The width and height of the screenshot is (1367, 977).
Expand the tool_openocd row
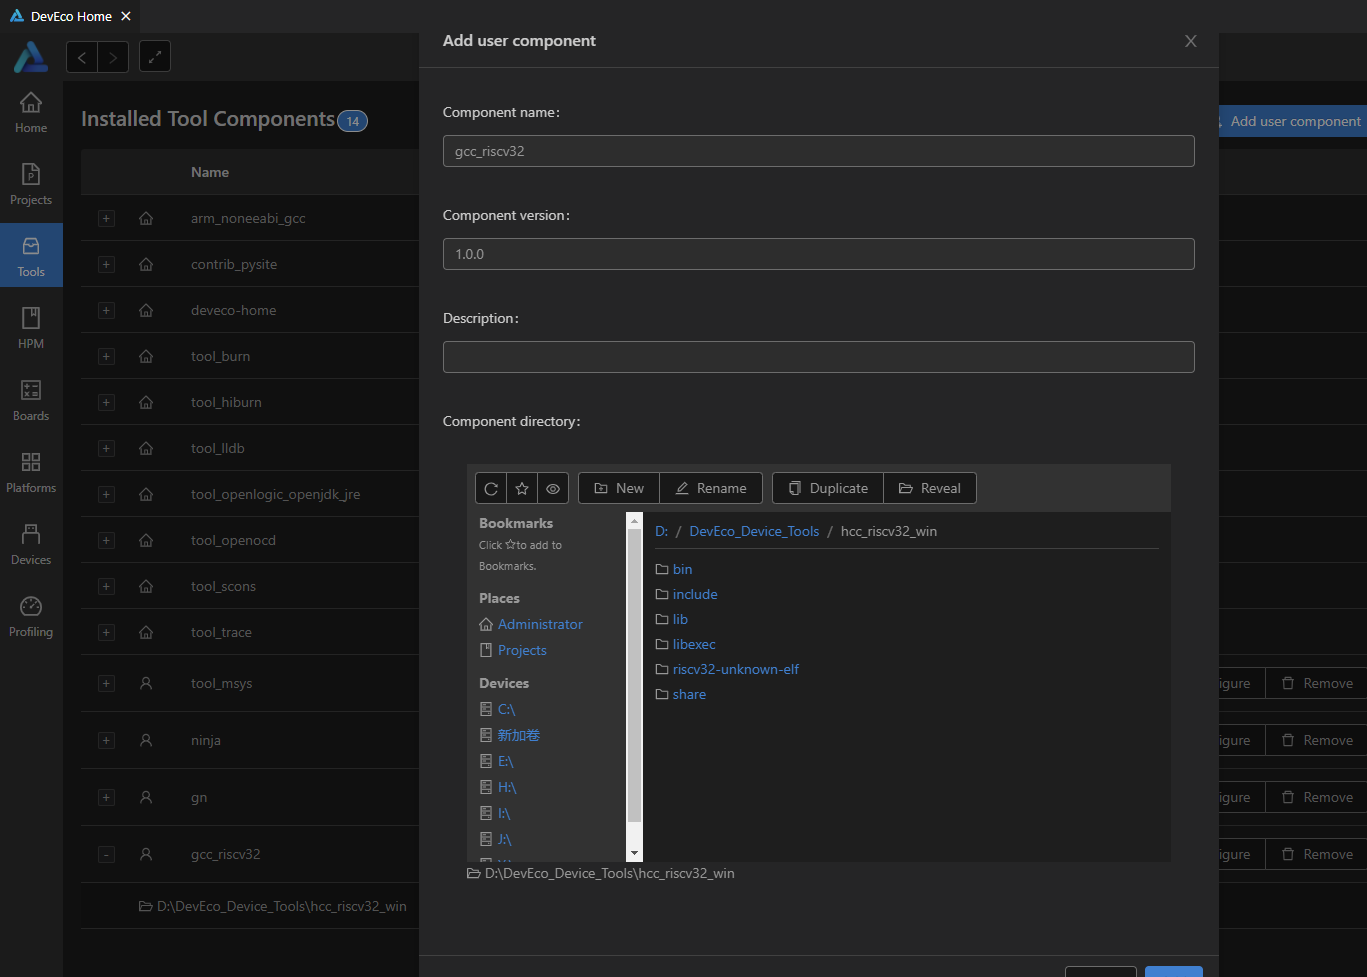click(106, 540)
